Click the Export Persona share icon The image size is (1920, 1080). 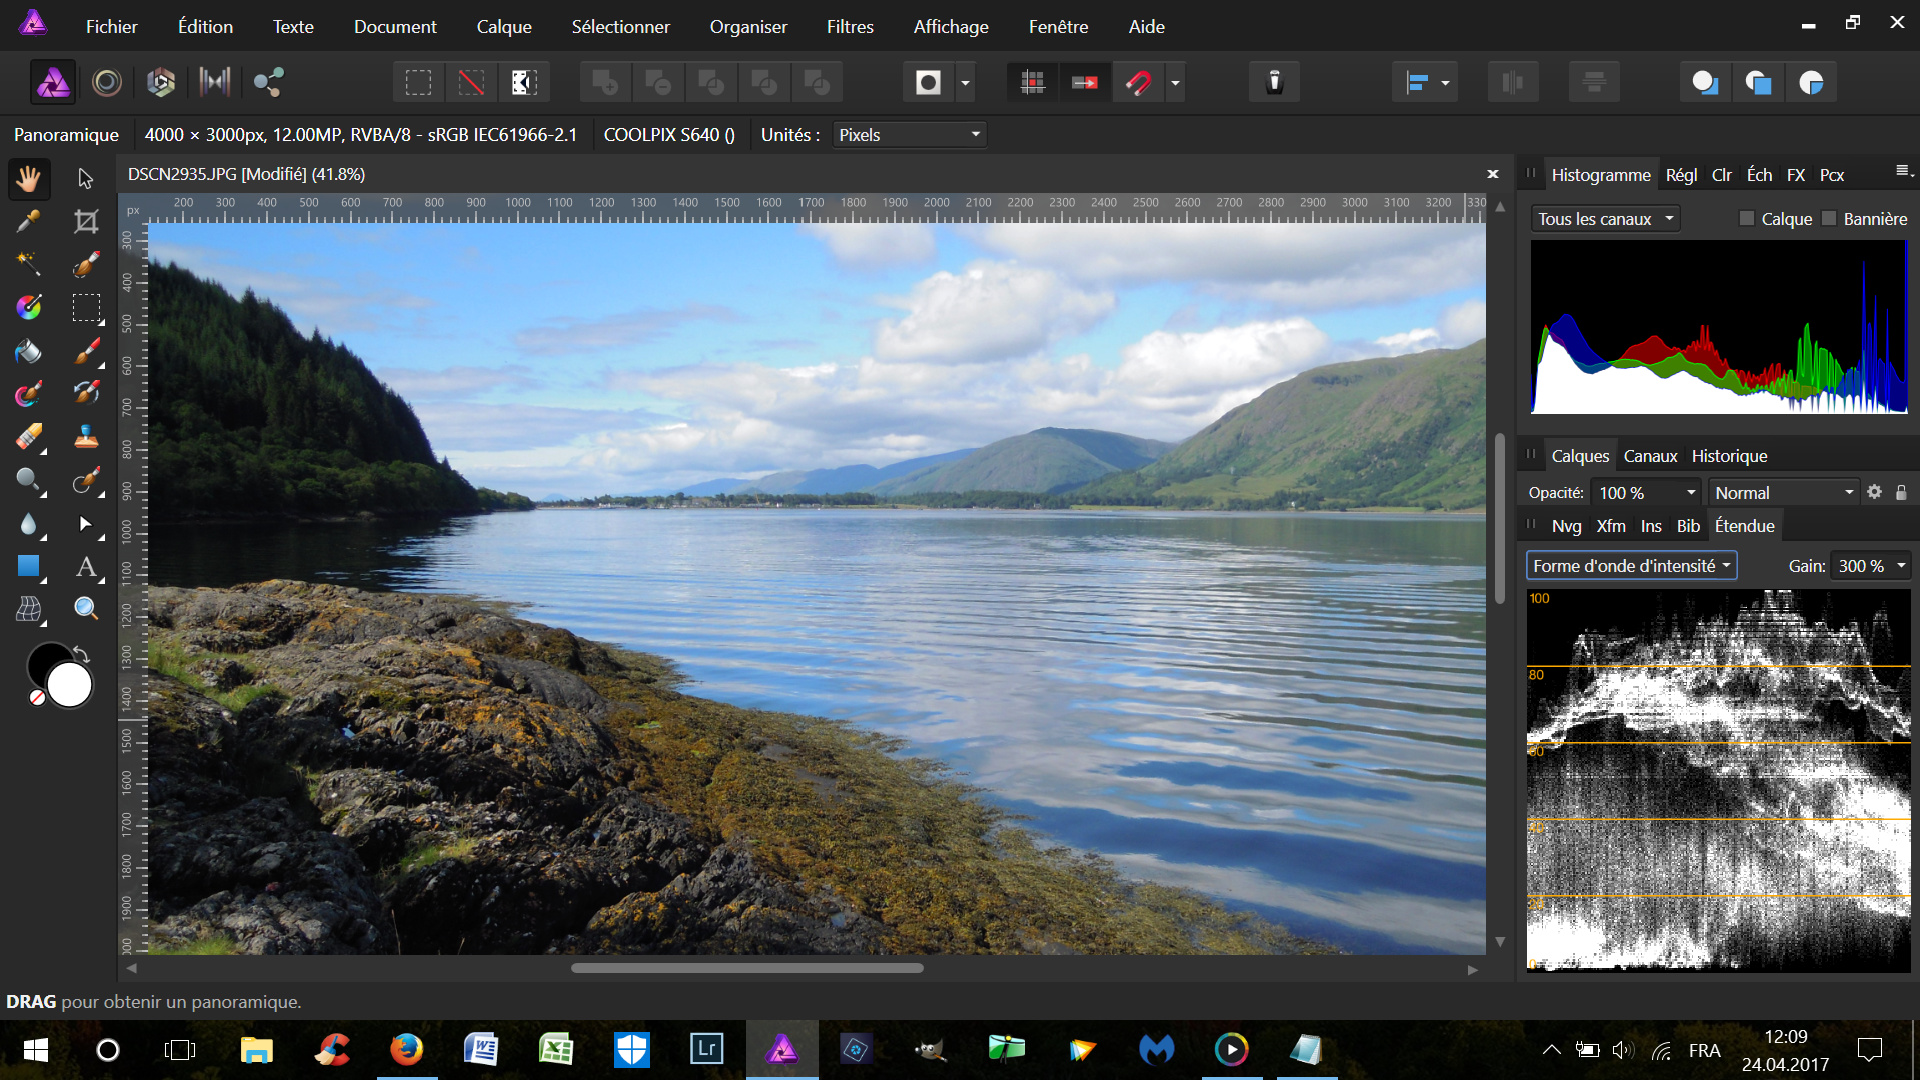pyautogui.click(x=268, y=82)
